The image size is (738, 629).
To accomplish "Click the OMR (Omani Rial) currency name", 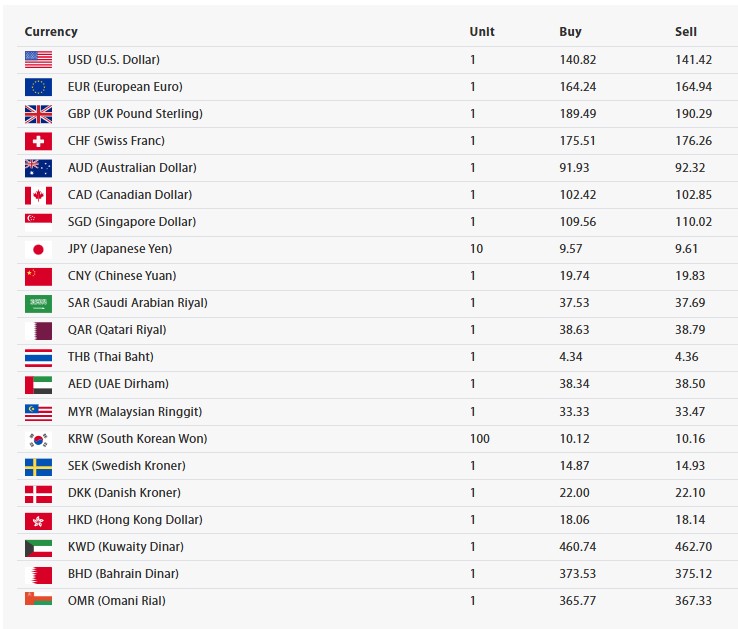I will (117, 601).
